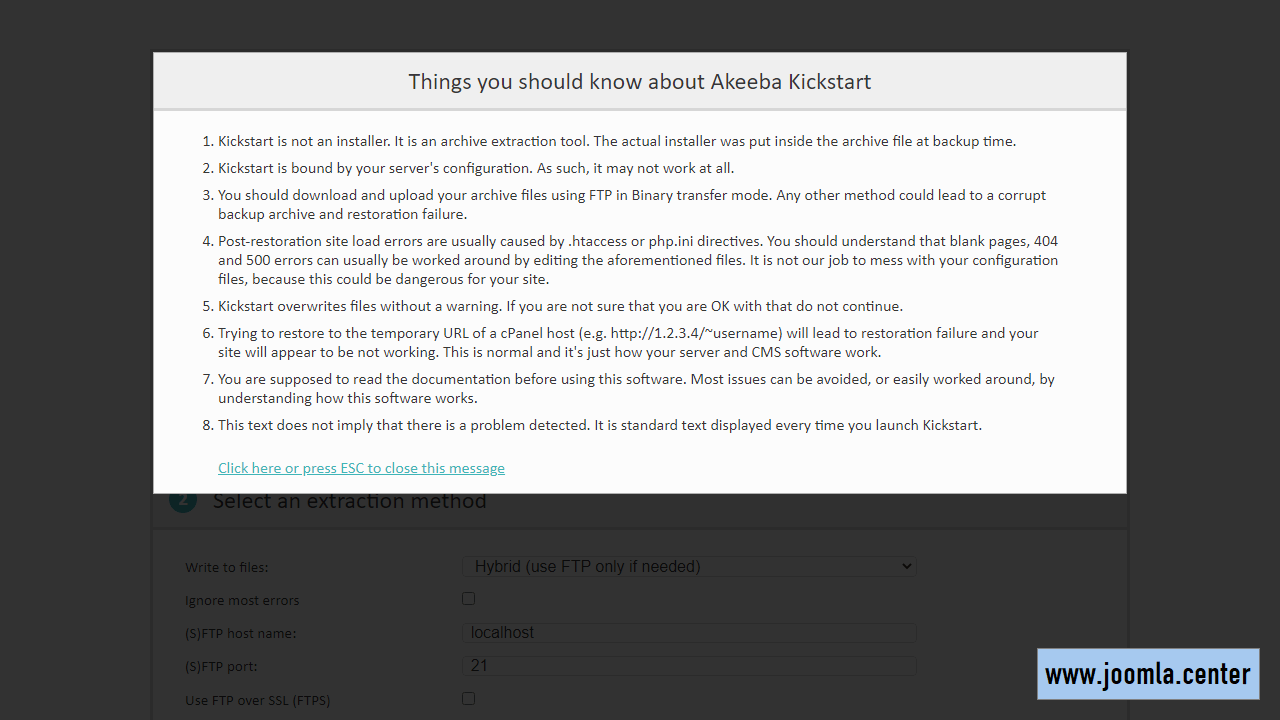Open the Write to files dropdown

click(x=689, y=566)
